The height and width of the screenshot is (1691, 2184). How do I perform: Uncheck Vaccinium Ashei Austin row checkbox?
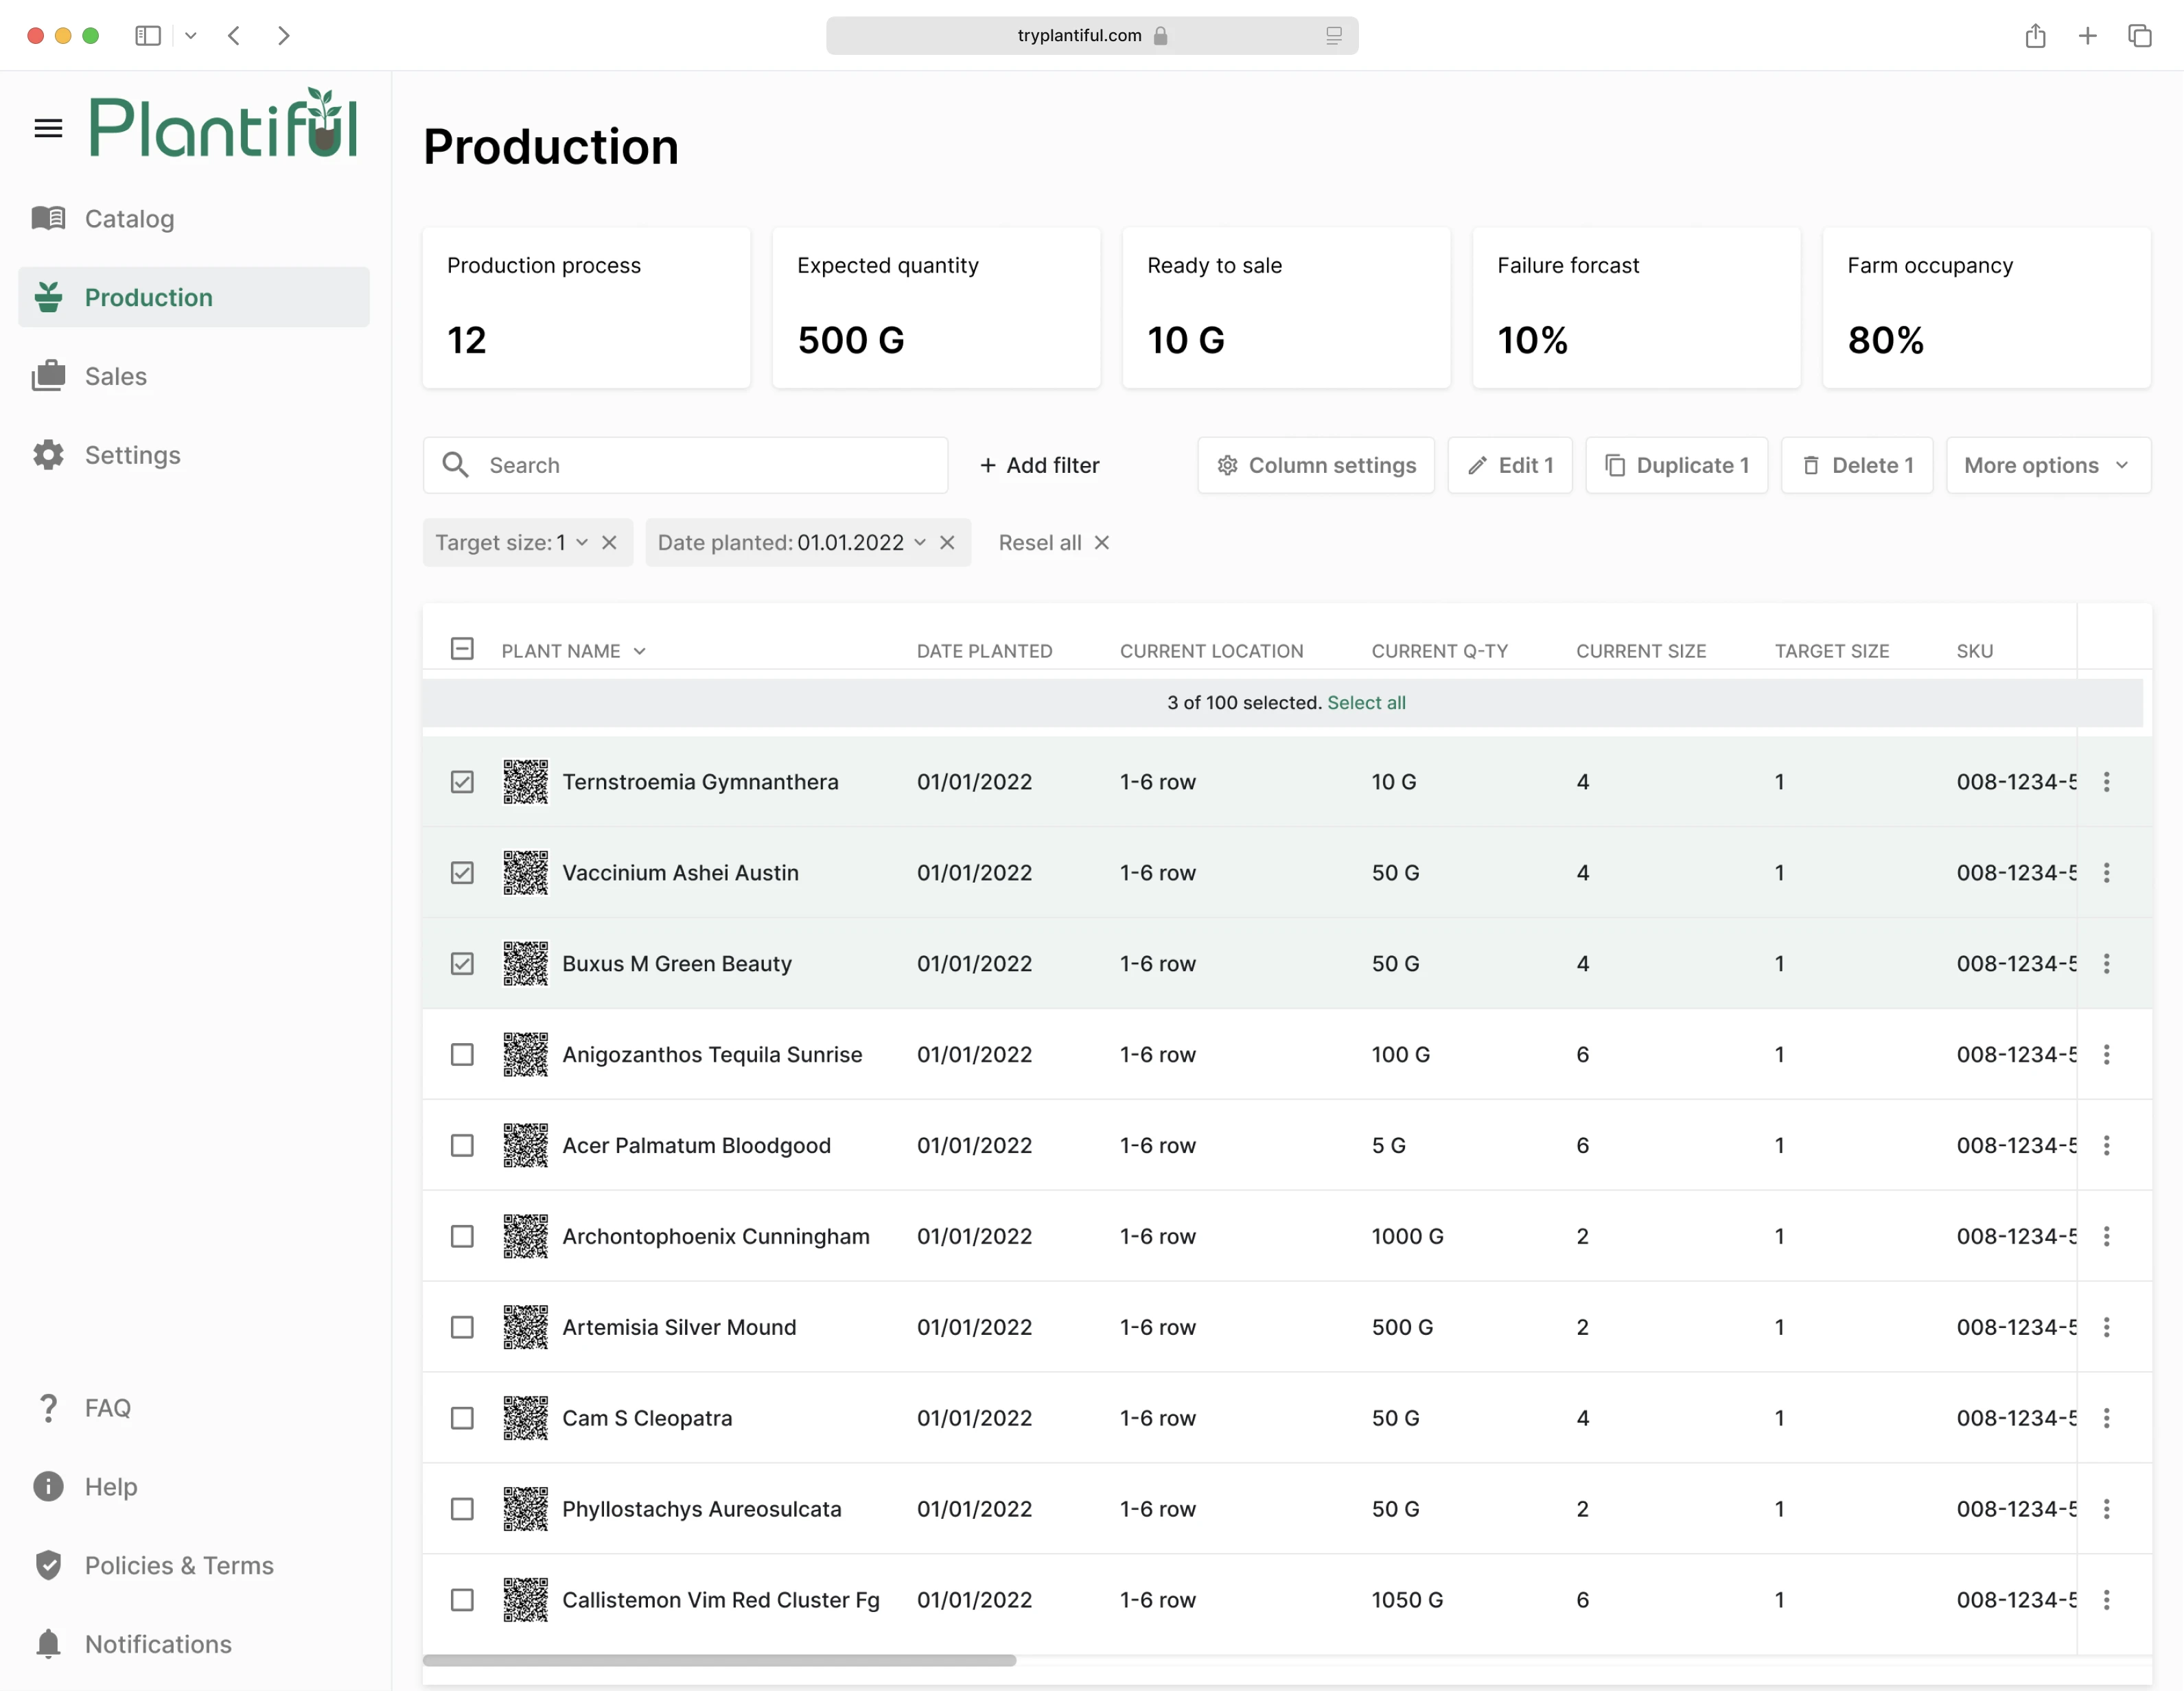pos(462,873)
